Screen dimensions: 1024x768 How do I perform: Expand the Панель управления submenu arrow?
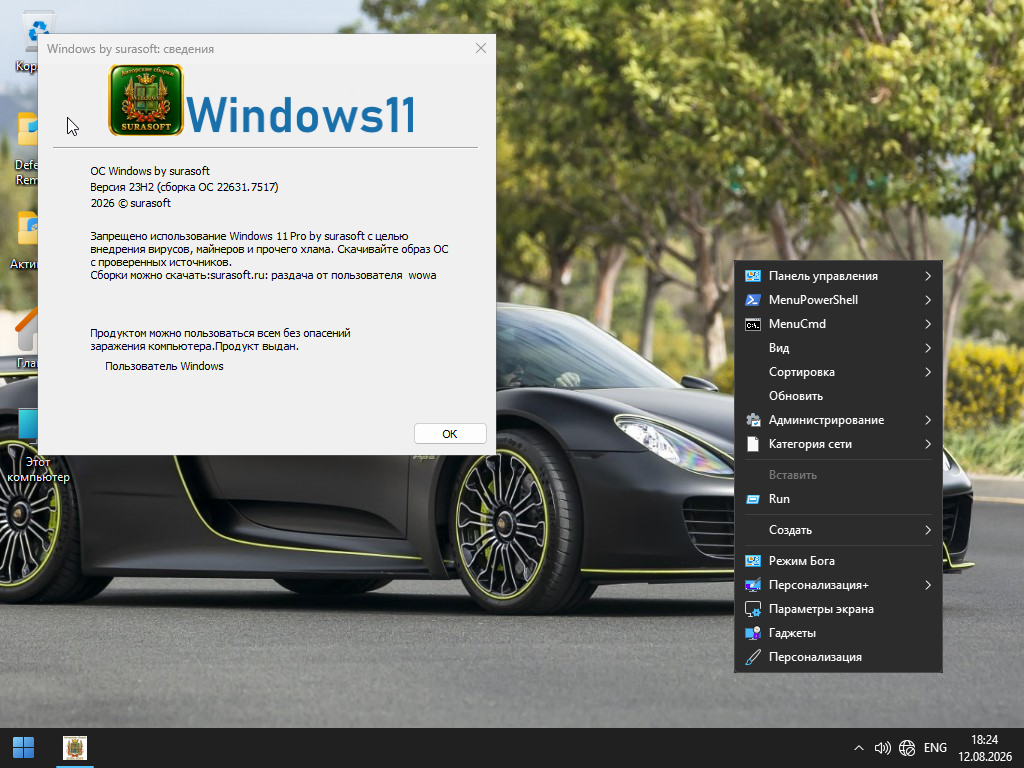(x=928, y=276)
